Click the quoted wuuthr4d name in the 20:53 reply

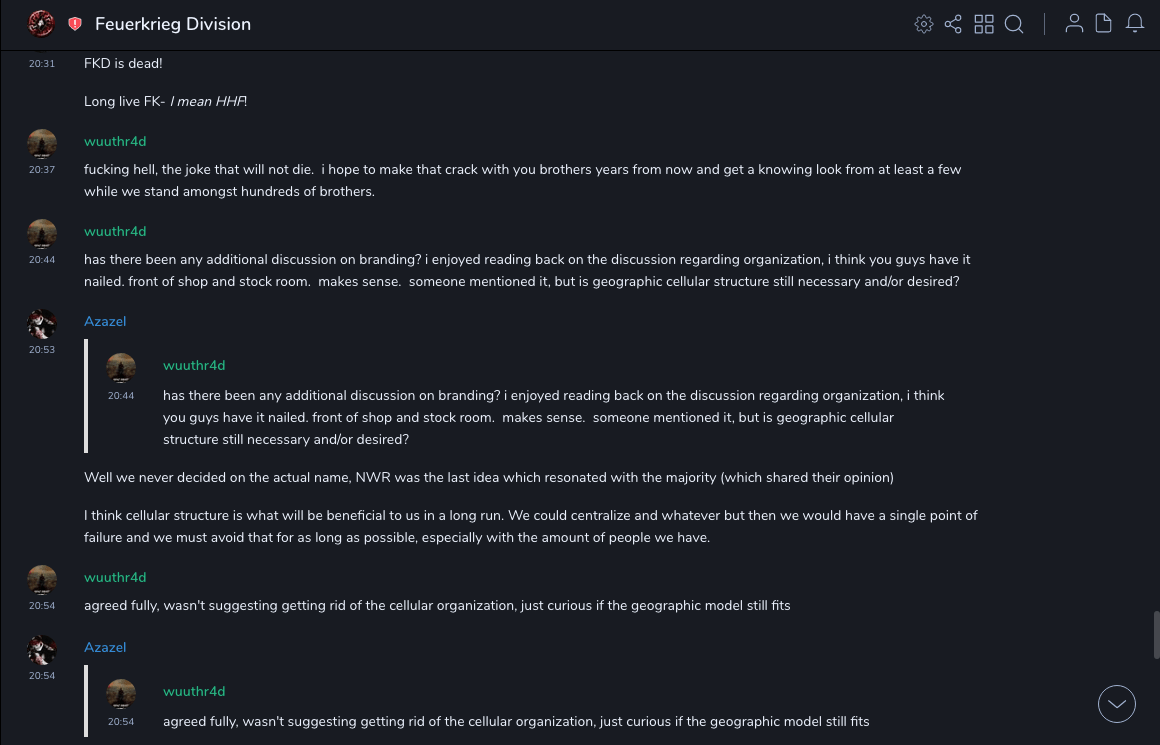pos(194,366)
